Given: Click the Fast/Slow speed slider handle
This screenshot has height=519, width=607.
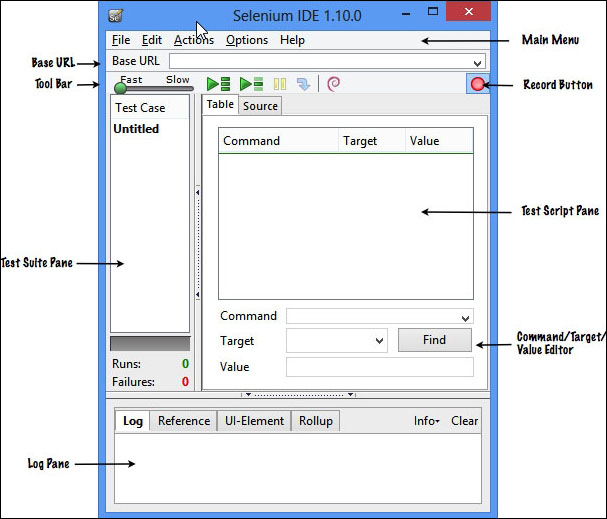Looking at the screenshot, I should [120, 89].
